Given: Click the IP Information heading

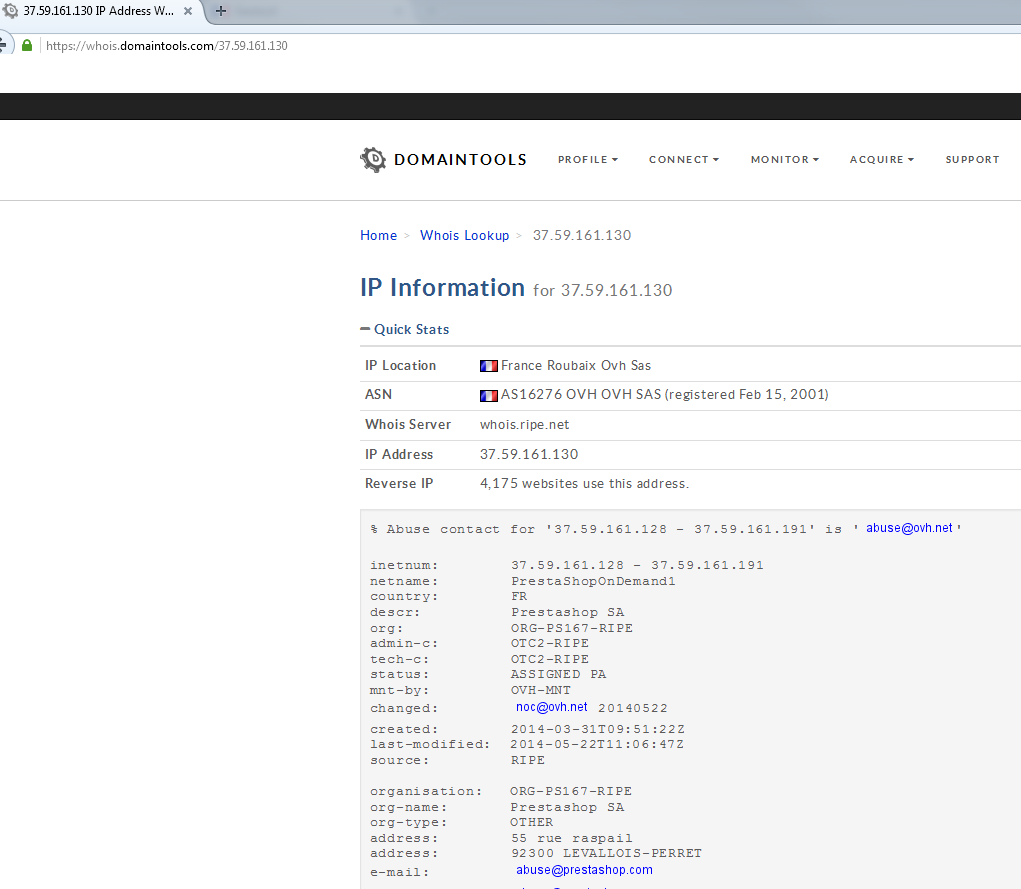Looking at the screenshot, I should (442, 288).
